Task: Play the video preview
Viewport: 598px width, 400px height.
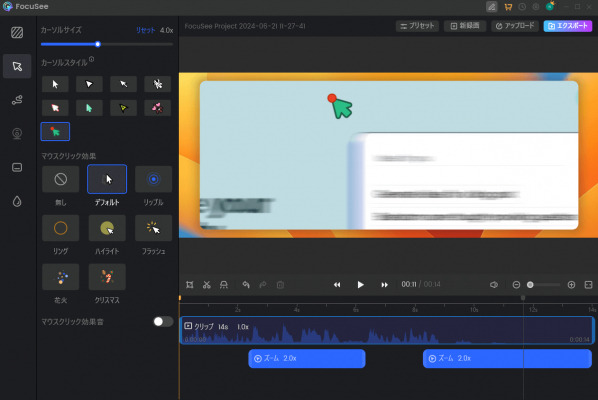Action: click(360, 285)
